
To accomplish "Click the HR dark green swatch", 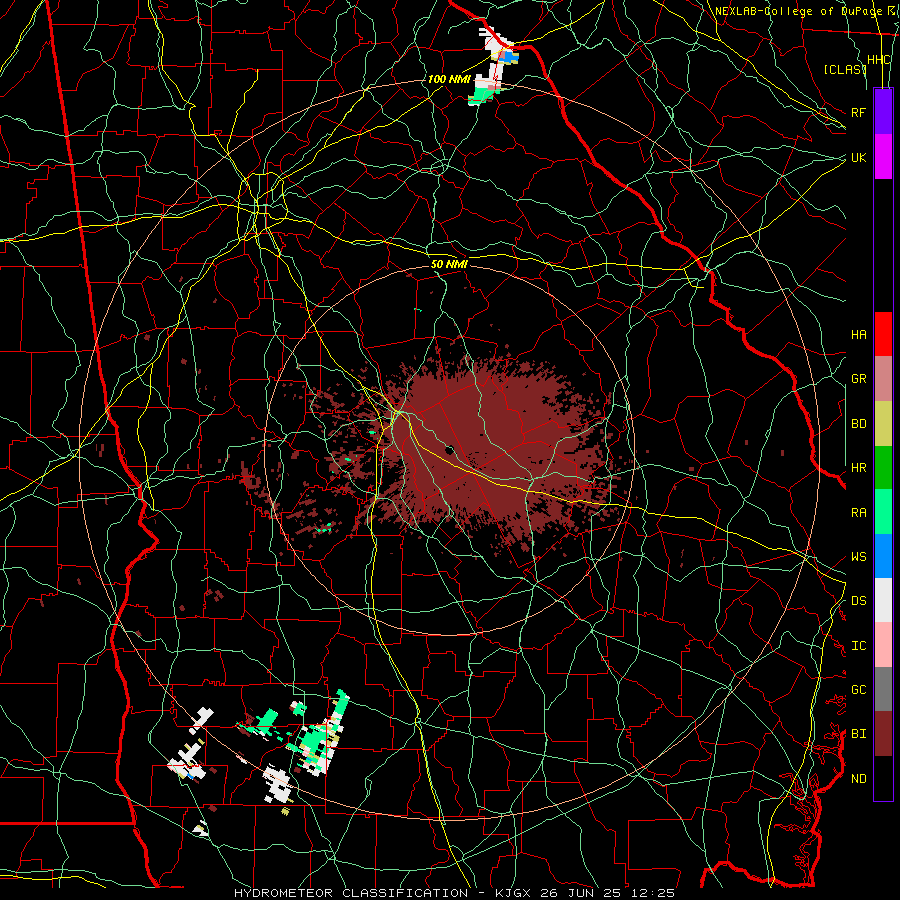I will 883,468.
